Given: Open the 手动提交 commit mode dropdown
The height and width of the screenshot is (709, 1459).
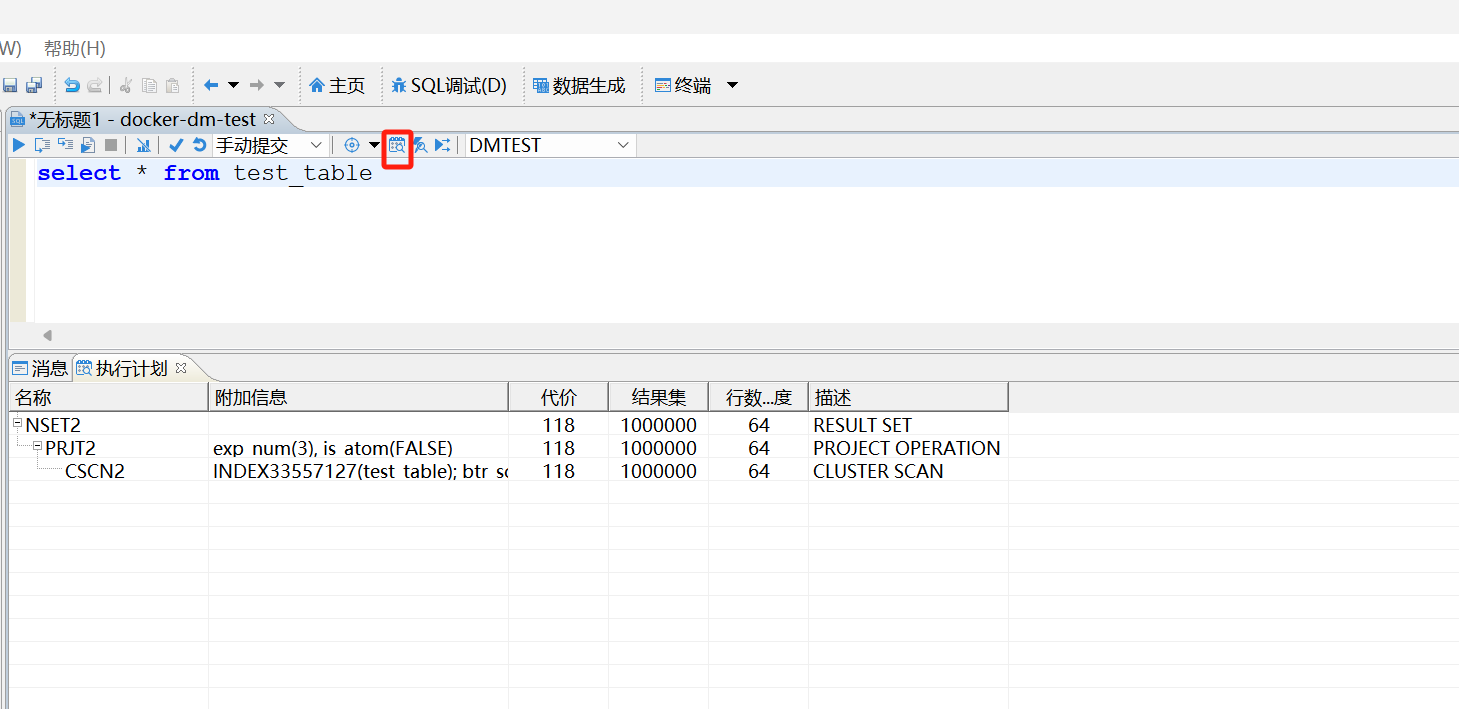Looking at the screenshot, I should point(270,145).
